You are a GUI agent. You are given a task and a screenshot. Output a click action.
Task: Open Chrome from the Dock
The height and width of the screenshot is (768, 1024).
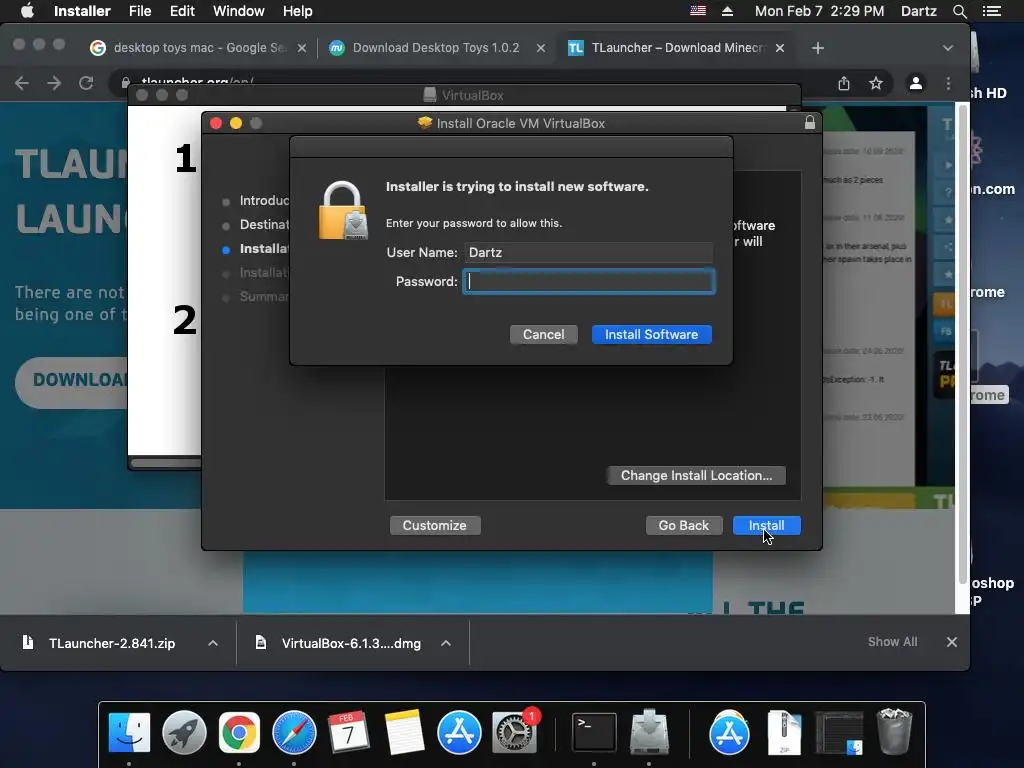[x=239, y=732]
